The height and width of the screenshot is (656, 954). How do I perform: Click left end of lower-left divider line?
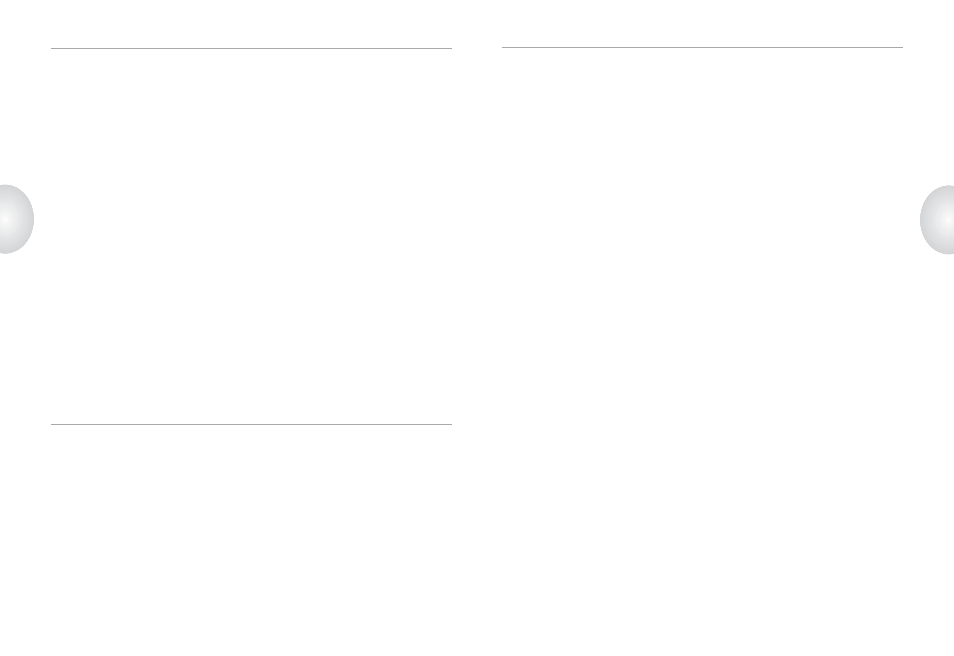pyautogui.click(x=52, y=424)
